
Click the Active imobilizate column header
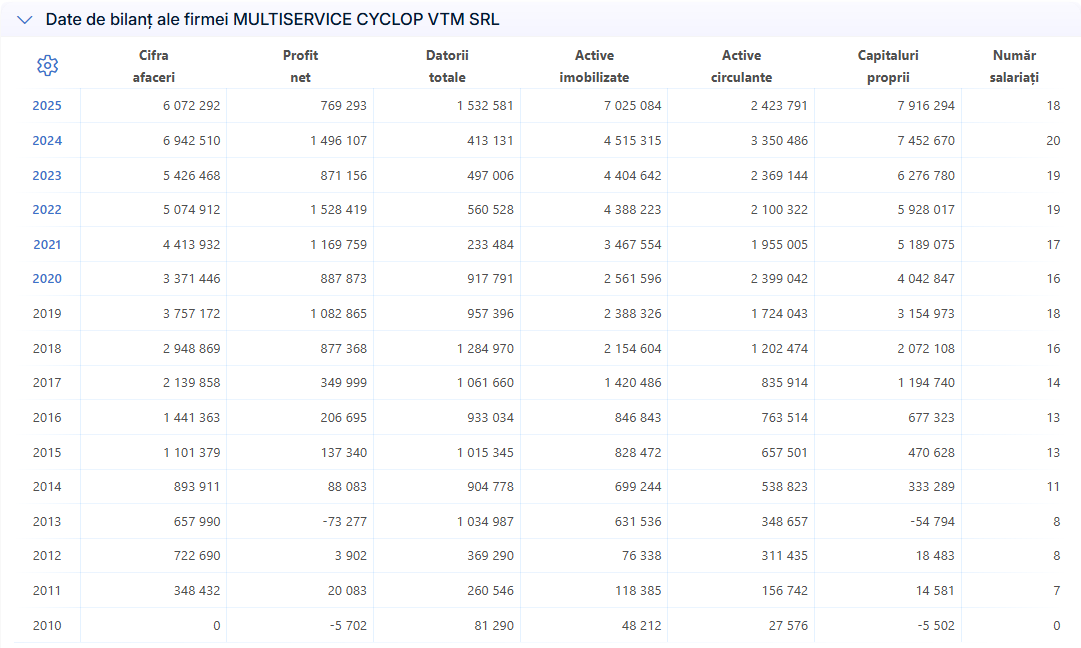(594, 66)
